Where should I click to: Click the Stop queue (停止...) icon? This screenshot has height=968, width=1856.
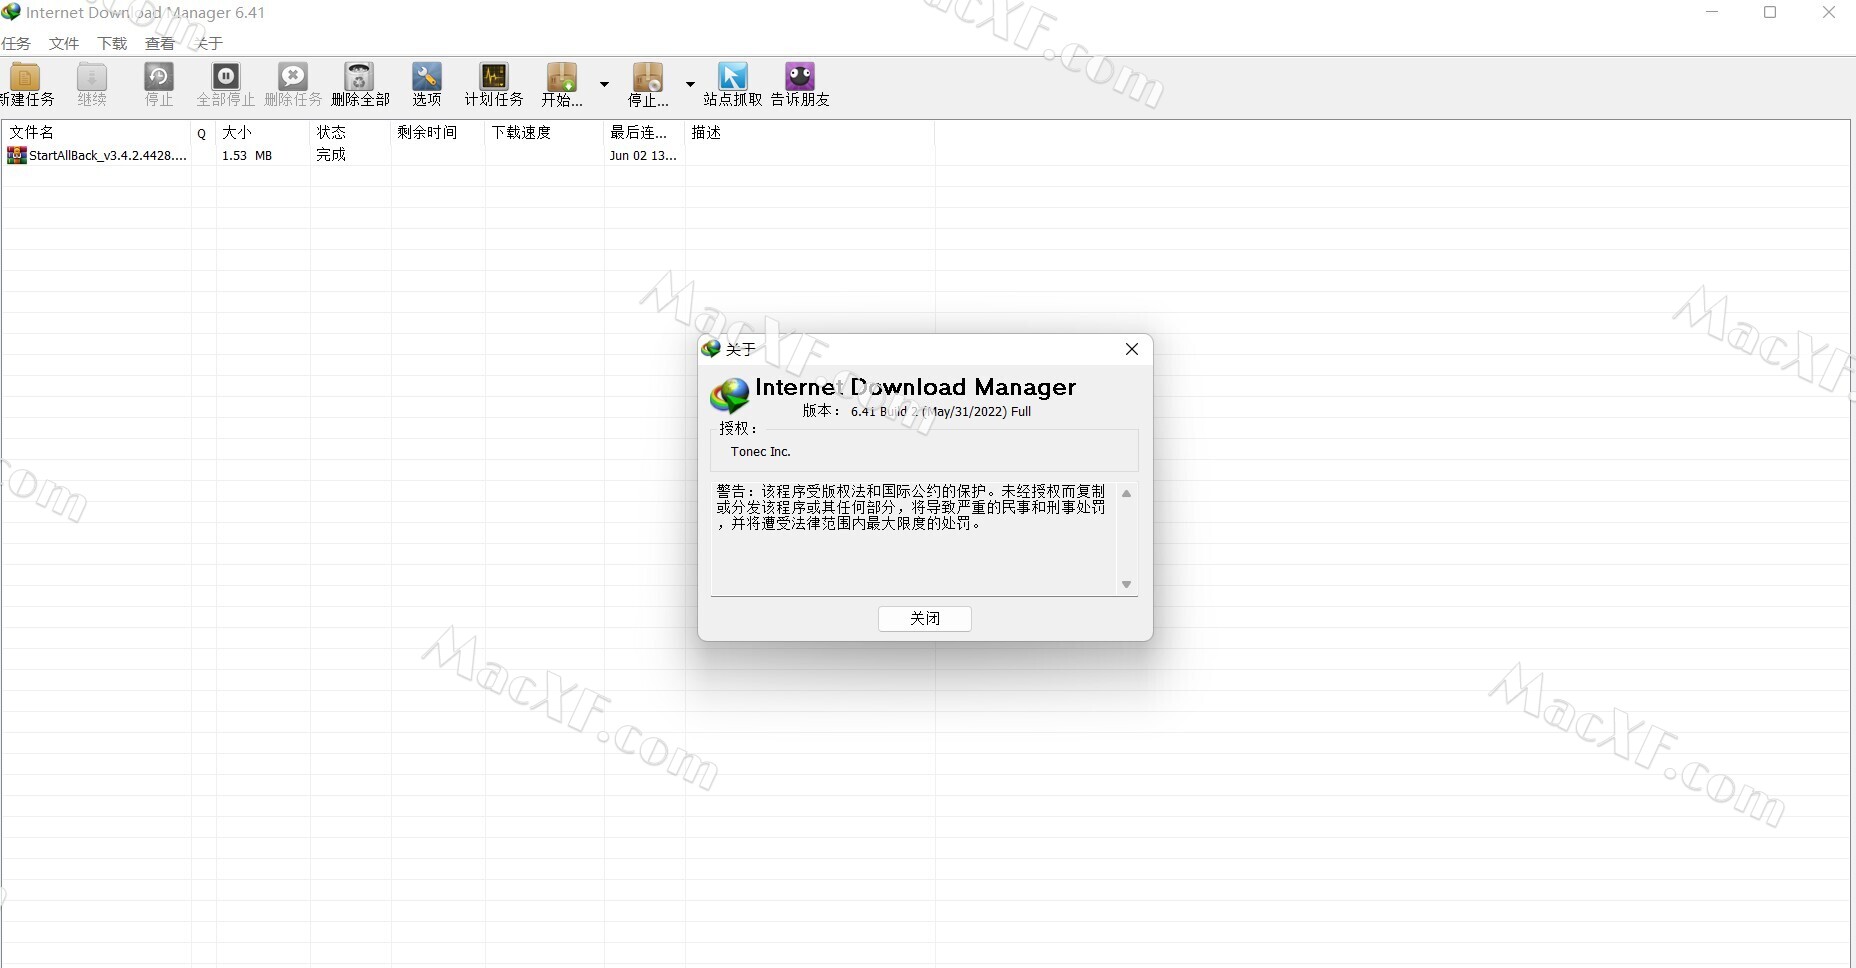pyautogui.click(x=648, y=77)
